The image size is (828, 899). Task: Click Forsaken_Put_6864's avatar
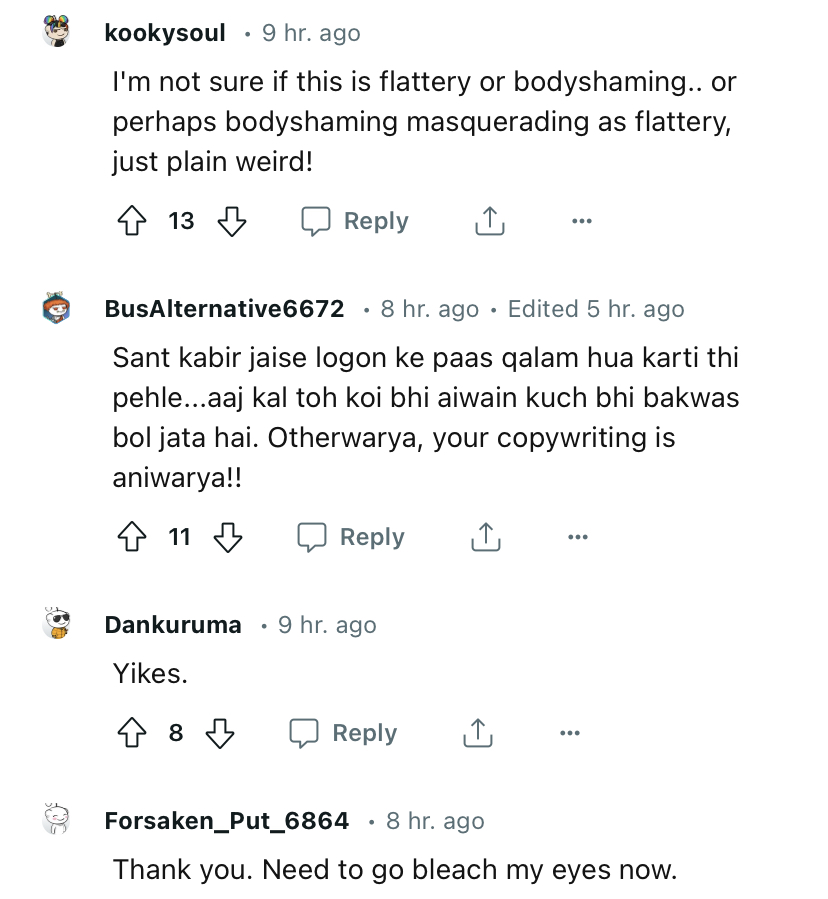pos(59,821)
